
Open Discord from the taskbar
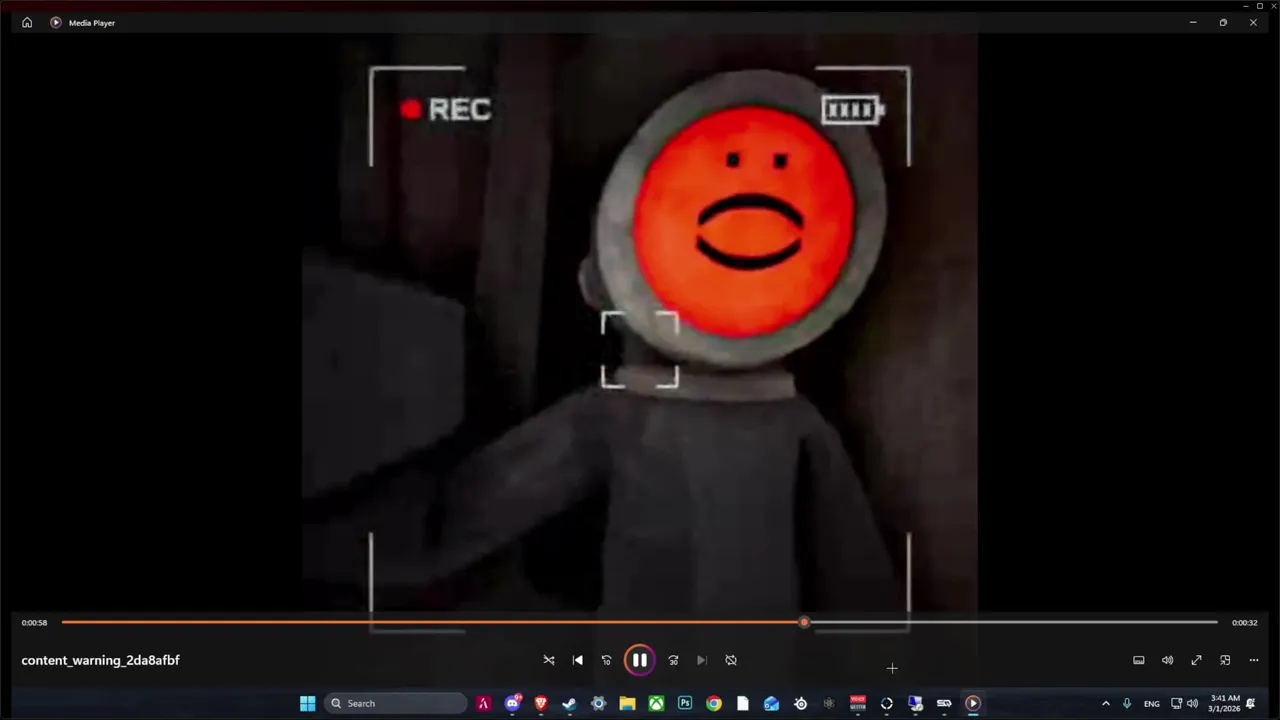pyautogui.click(x=512, y=703)
